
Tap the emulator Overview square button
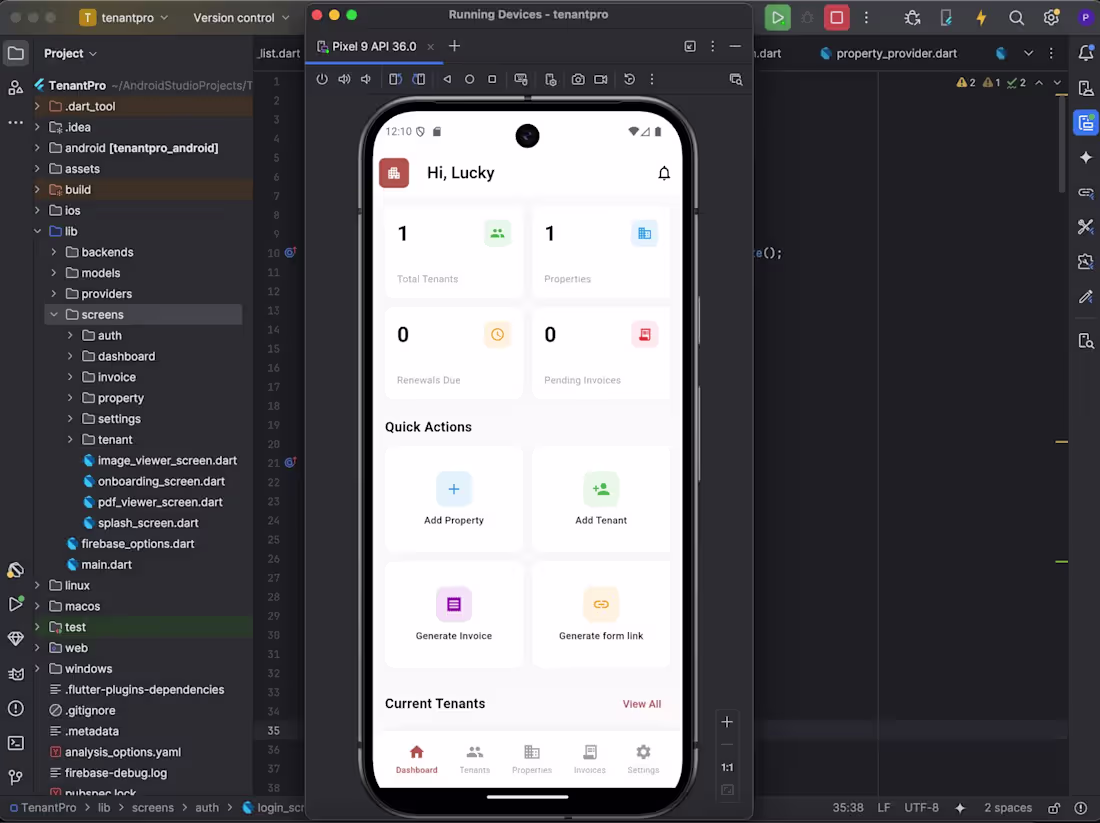click(x=492, y=79)
